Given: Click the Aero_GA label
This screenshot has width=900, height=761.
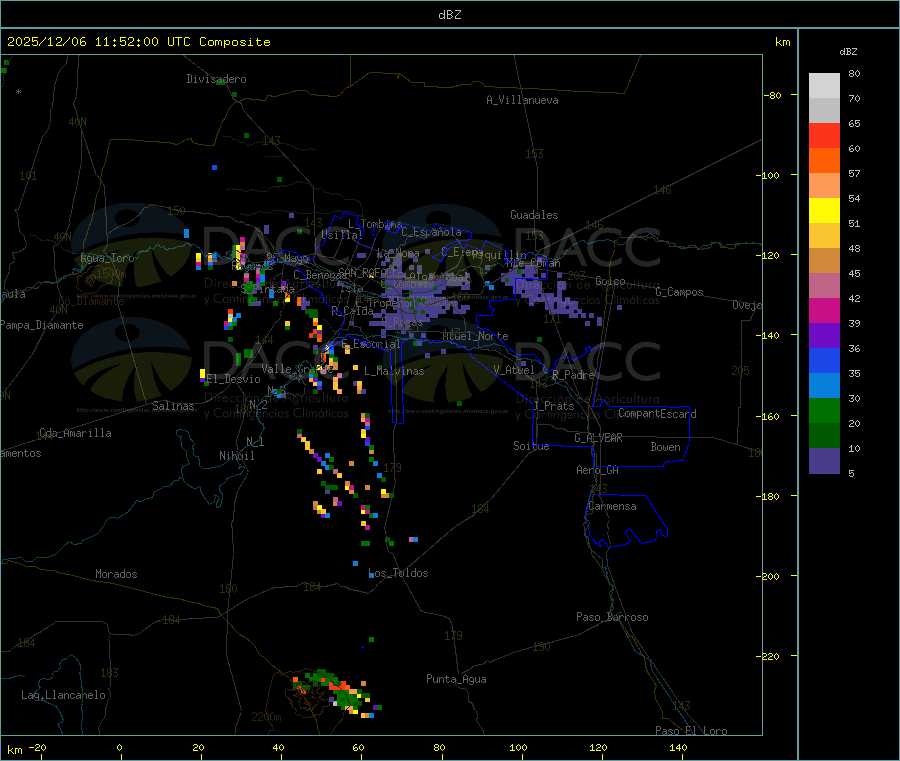Looking at the screenshot, I should 598,470.
